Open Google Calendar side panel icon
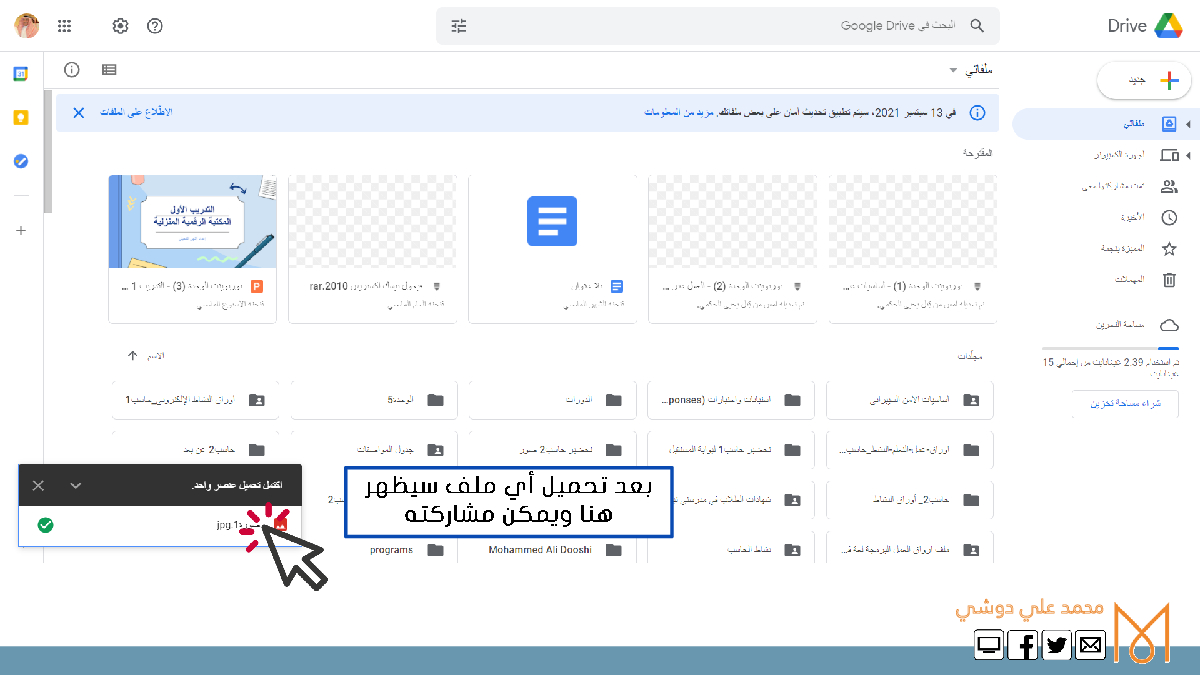 coord(21,74)
